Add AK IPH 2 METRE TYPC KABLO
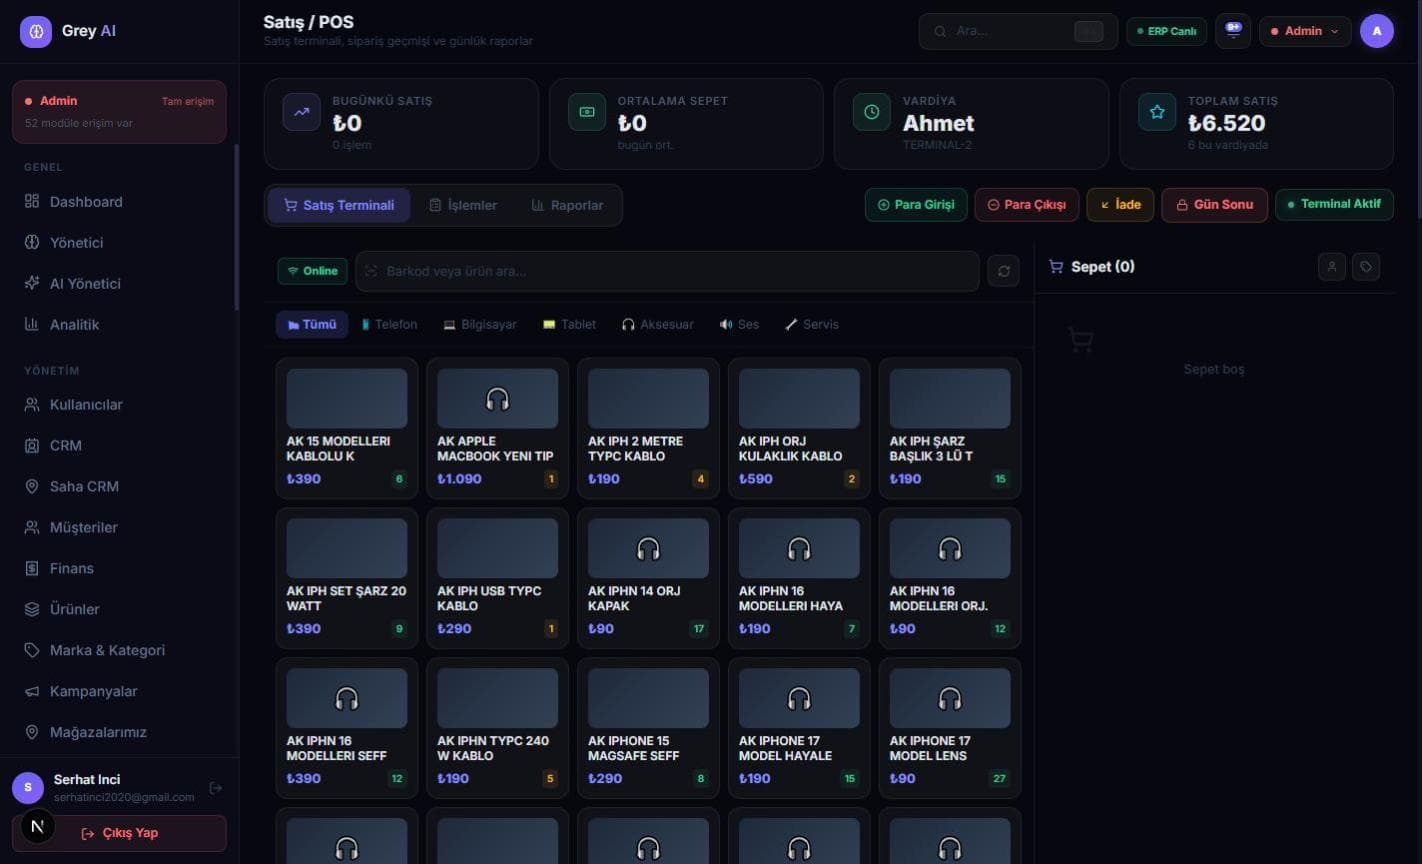This screenshot has height=864, width=1422. click(648, 428)
